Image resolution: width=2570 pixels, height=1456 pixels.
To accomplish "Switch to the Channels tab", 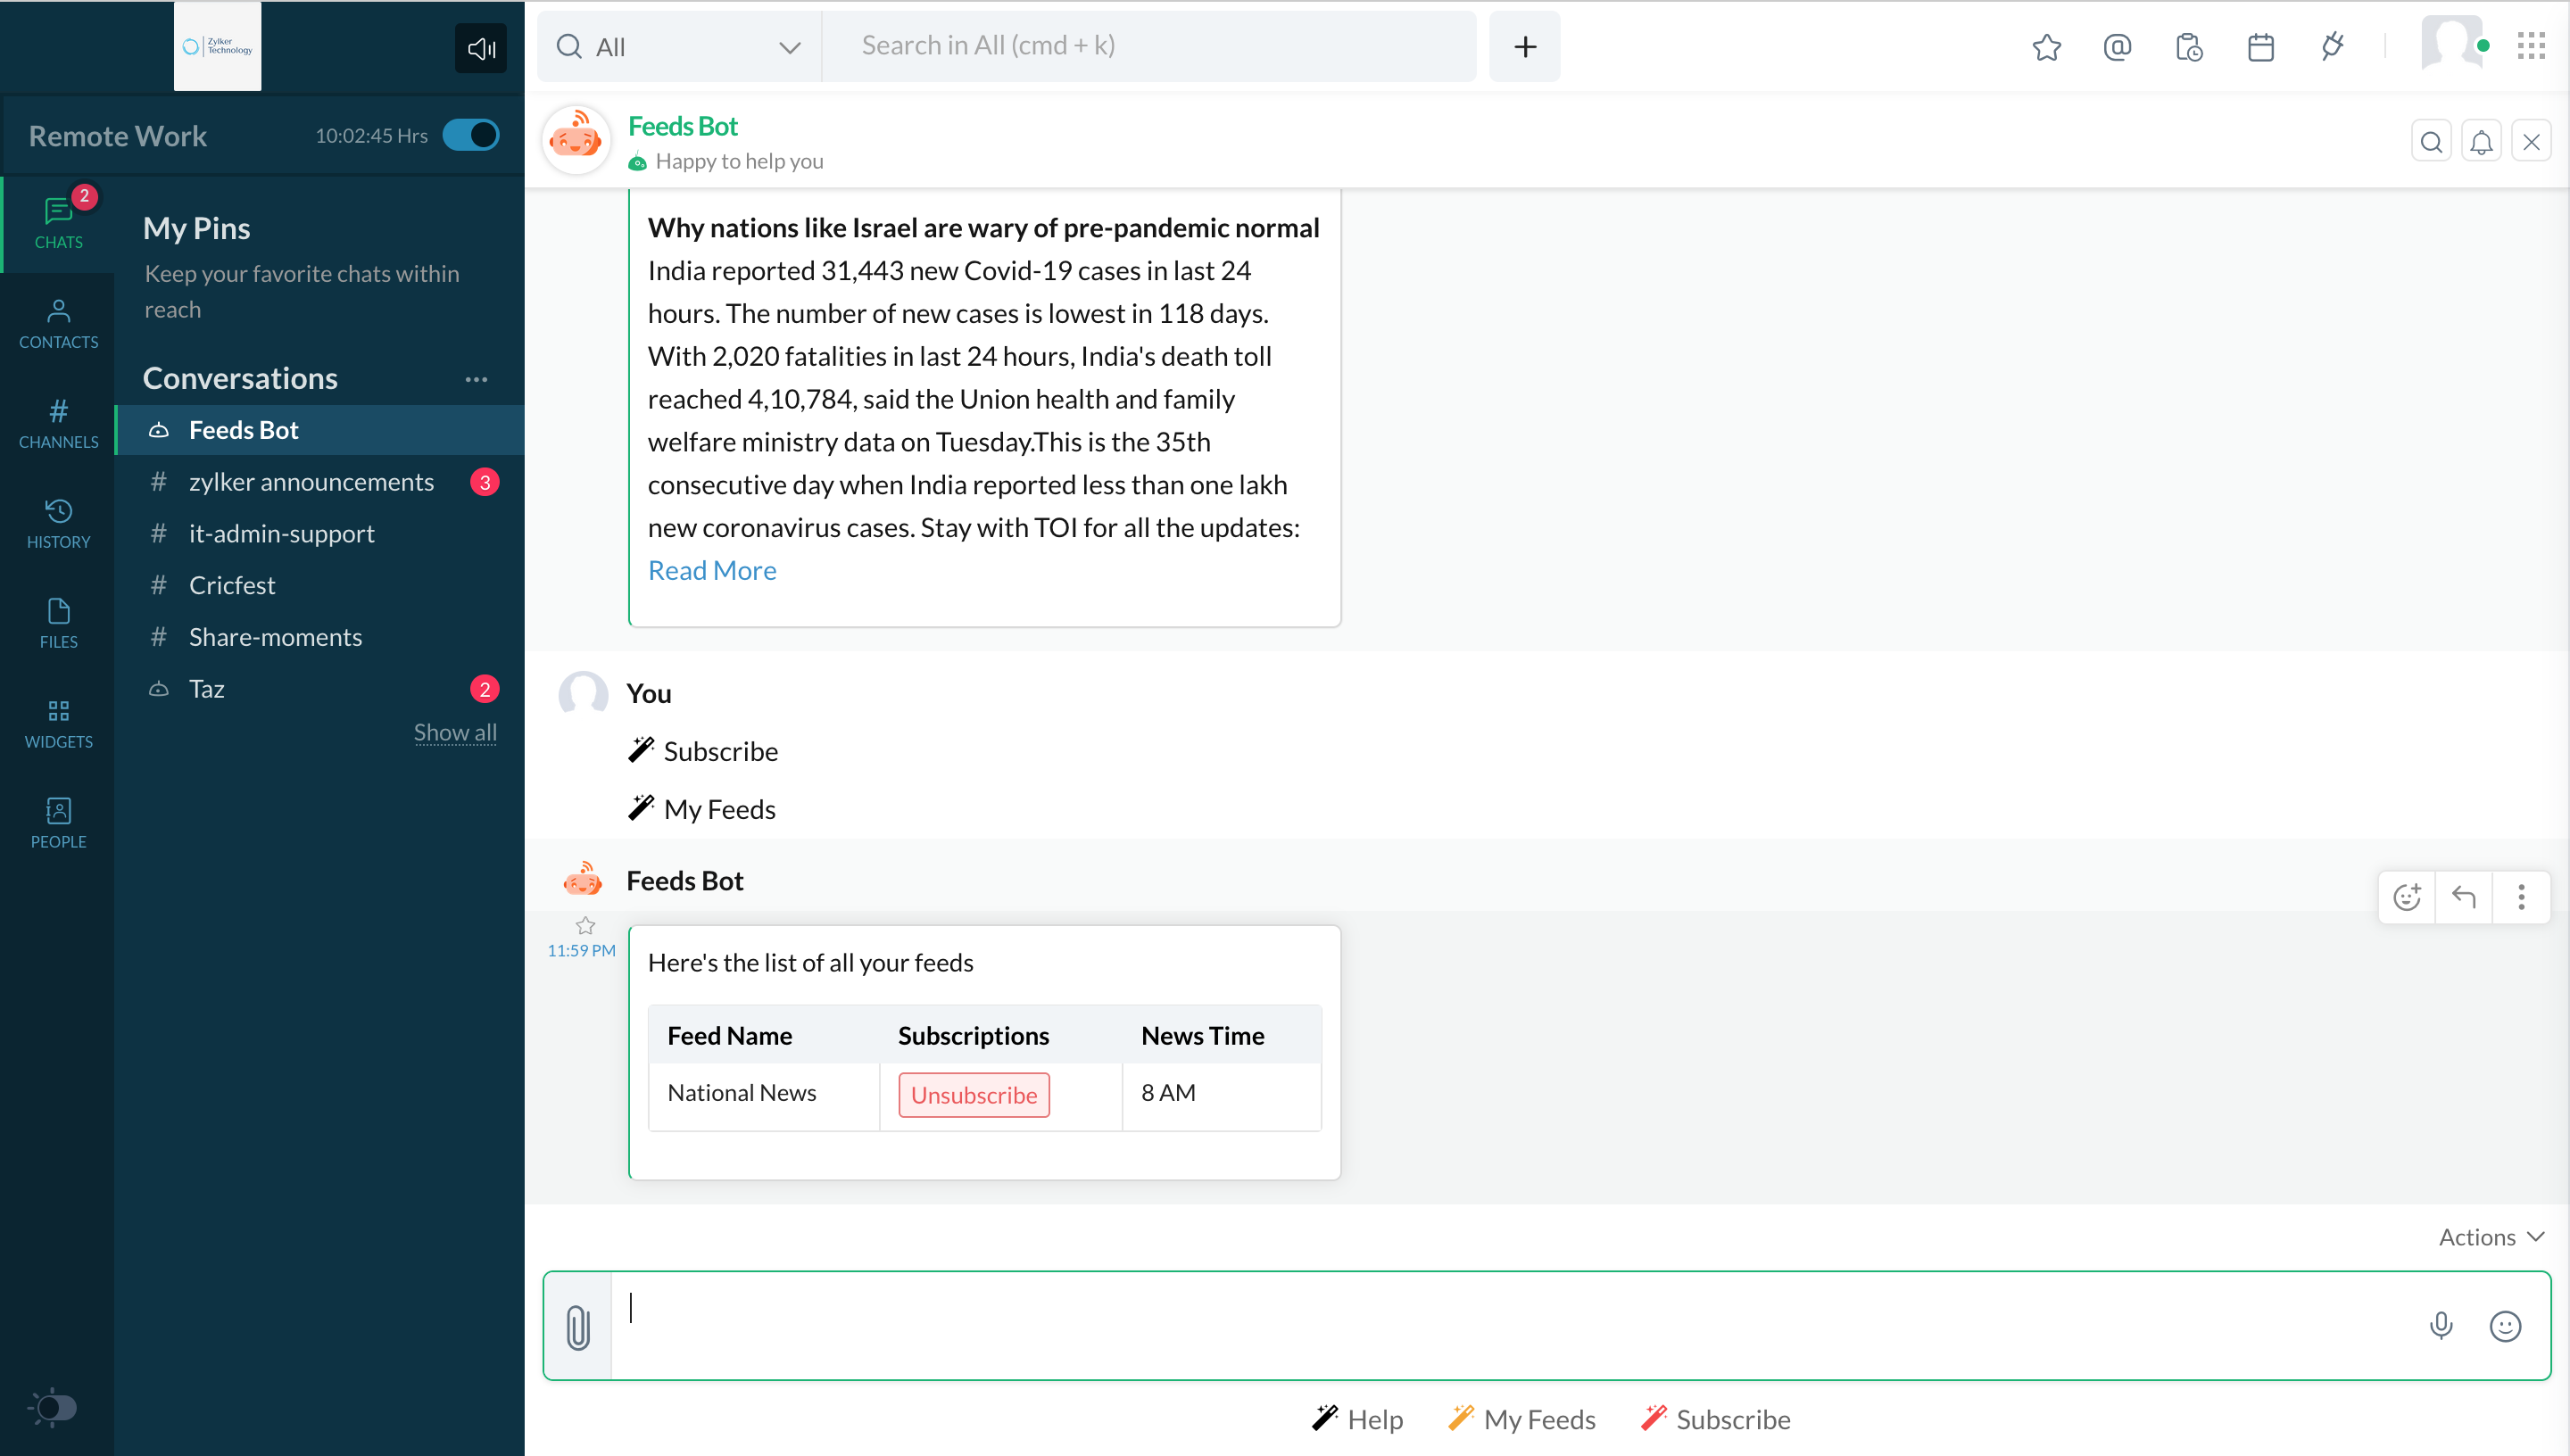I will coord(58,423).
